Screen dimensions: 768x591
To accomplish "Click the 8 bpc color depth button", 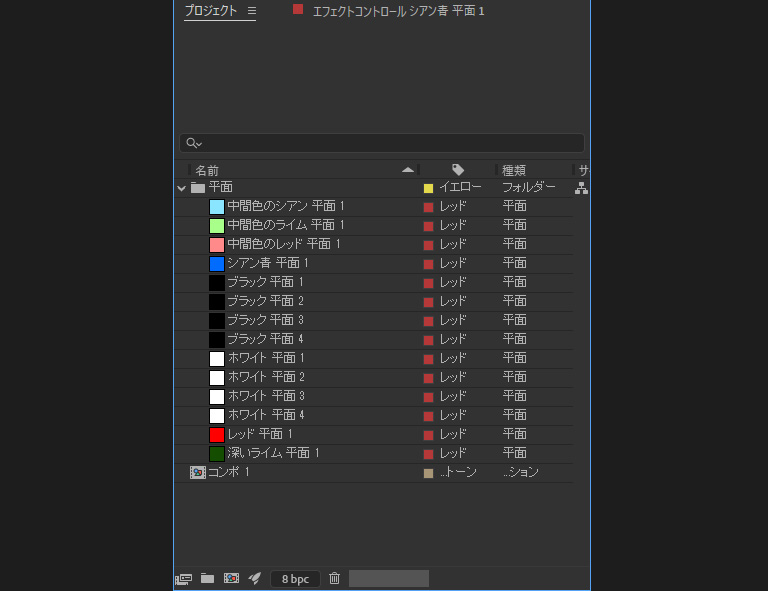I will 295,579.
